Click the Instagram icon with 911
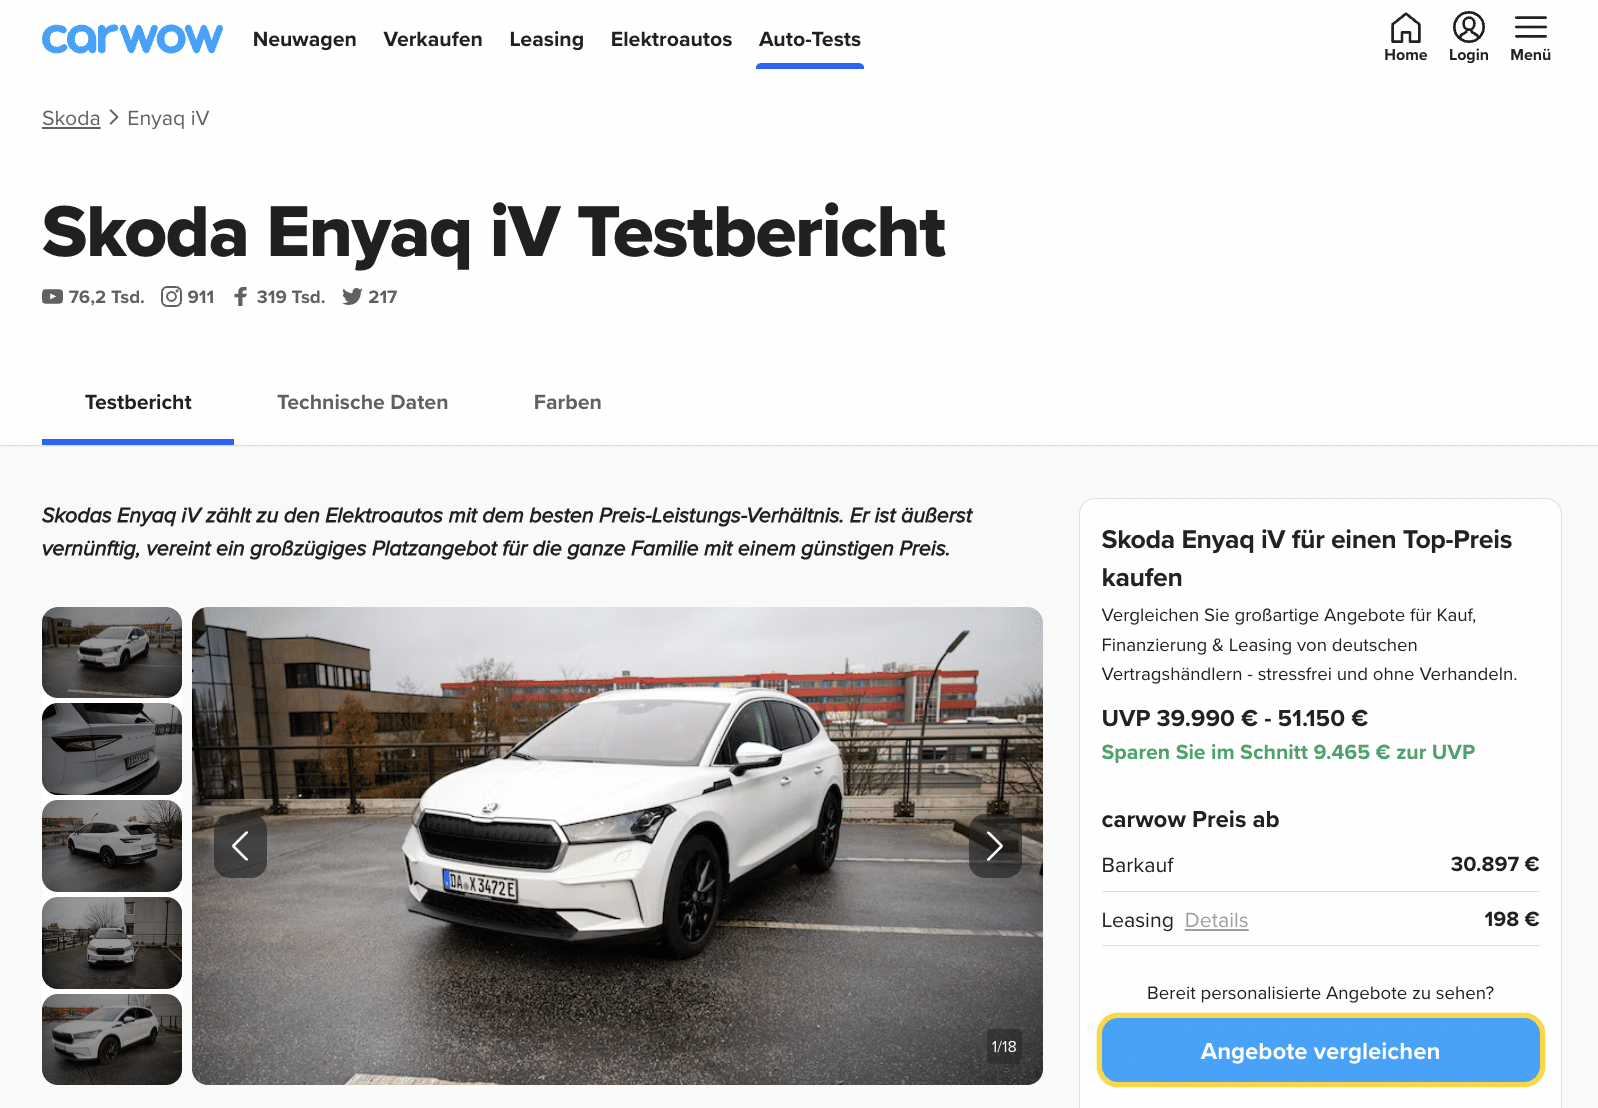 (x=172, y=297)
